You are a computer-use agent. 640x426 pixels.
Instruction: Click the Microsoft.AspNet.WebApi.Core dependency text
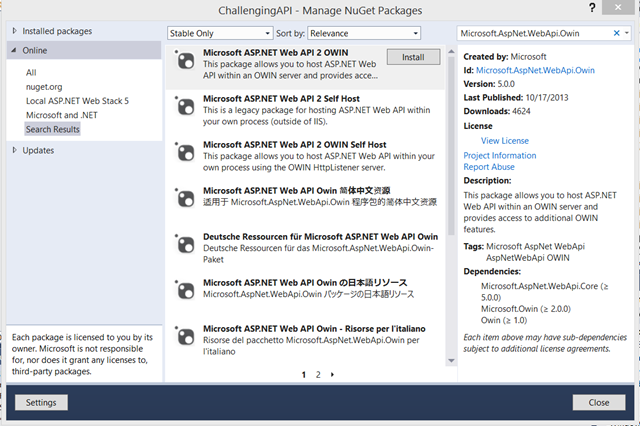pos(544,292)
